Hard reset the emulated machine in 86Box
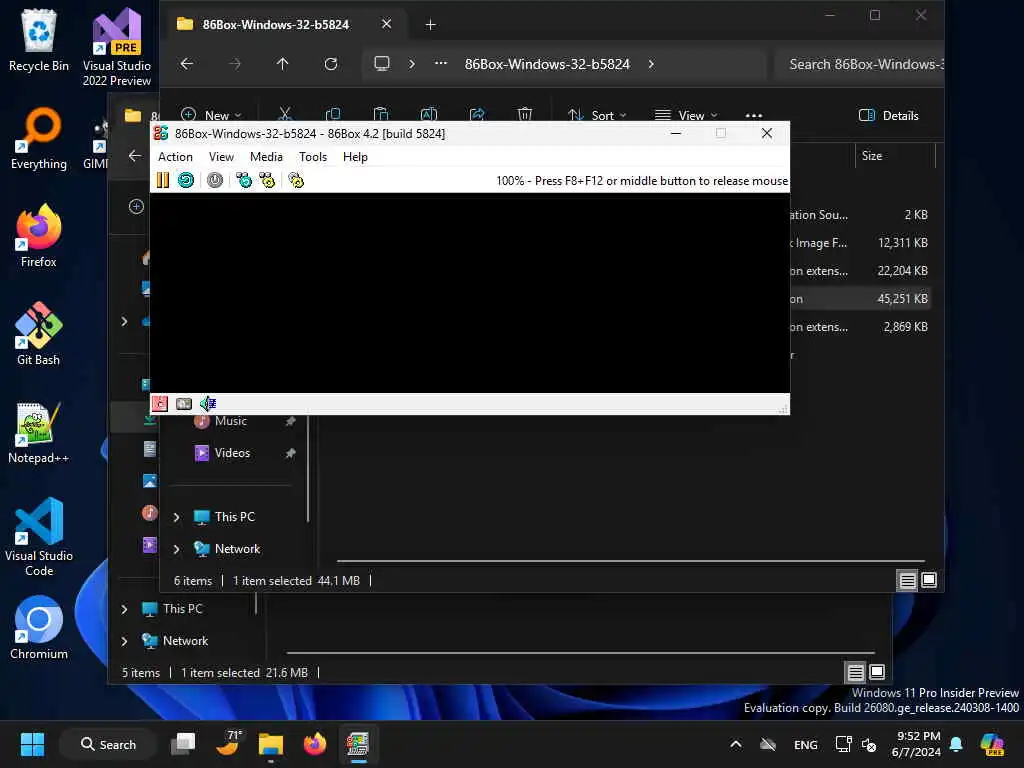This screenshot has width=1024, height=768. tap(185, 180)
